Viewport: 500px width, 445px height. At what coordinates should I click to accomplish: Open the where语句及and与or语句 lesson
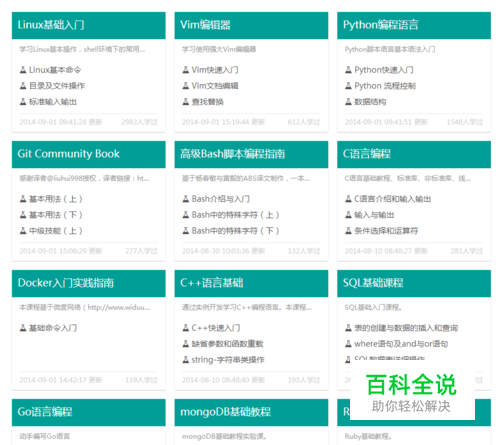pos(401,344)
